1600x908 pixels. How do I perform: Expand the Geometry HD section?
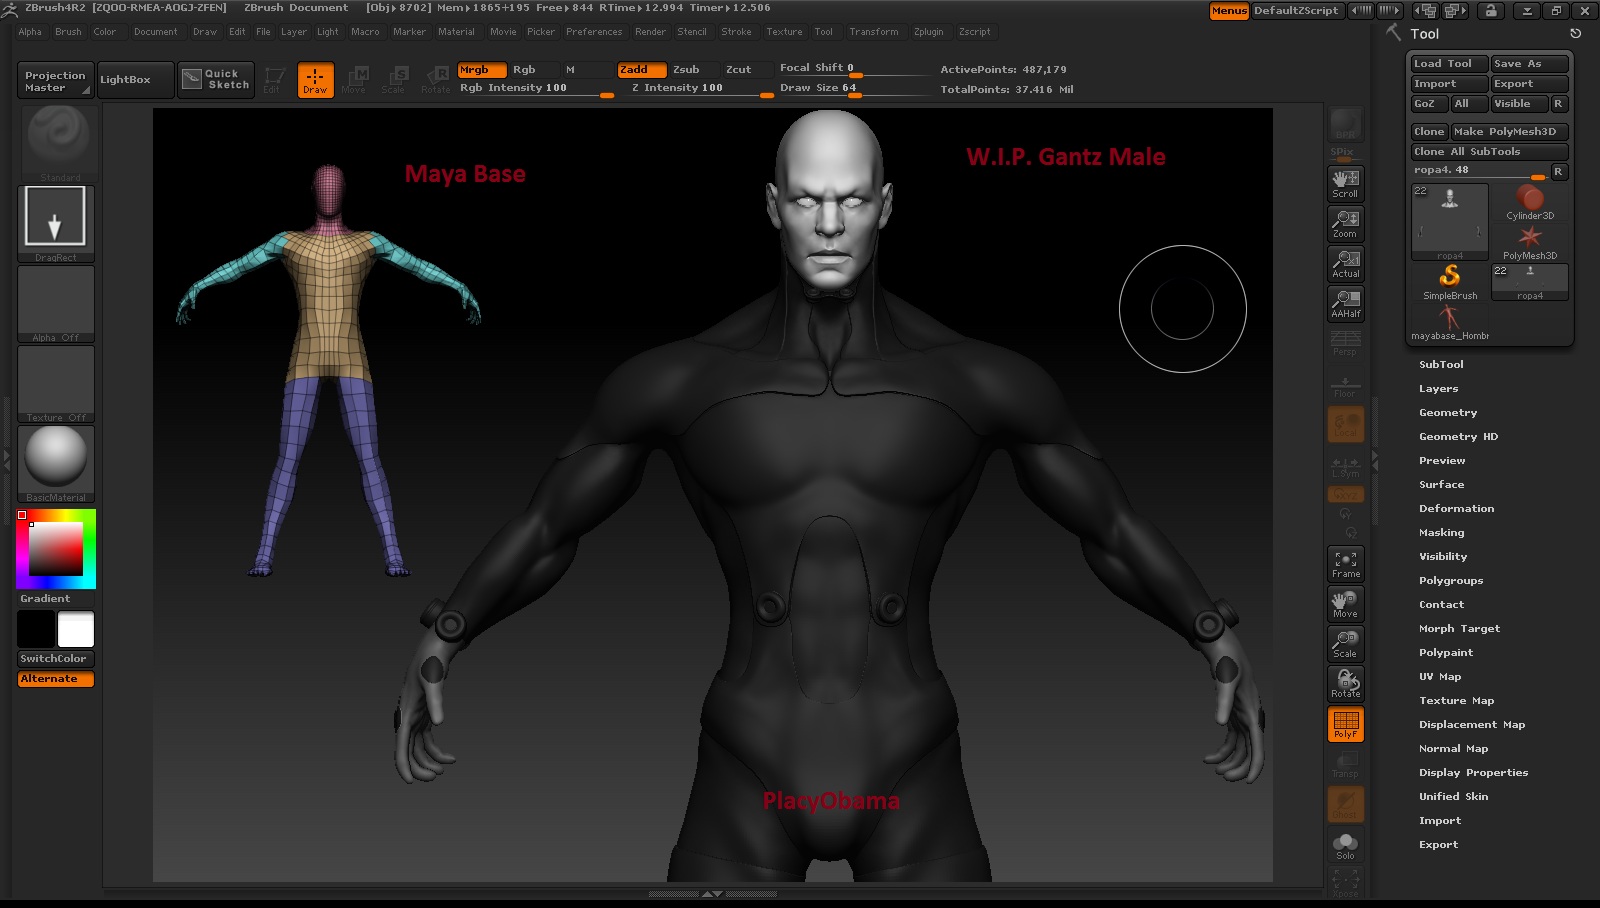[x=1458, y=437]
